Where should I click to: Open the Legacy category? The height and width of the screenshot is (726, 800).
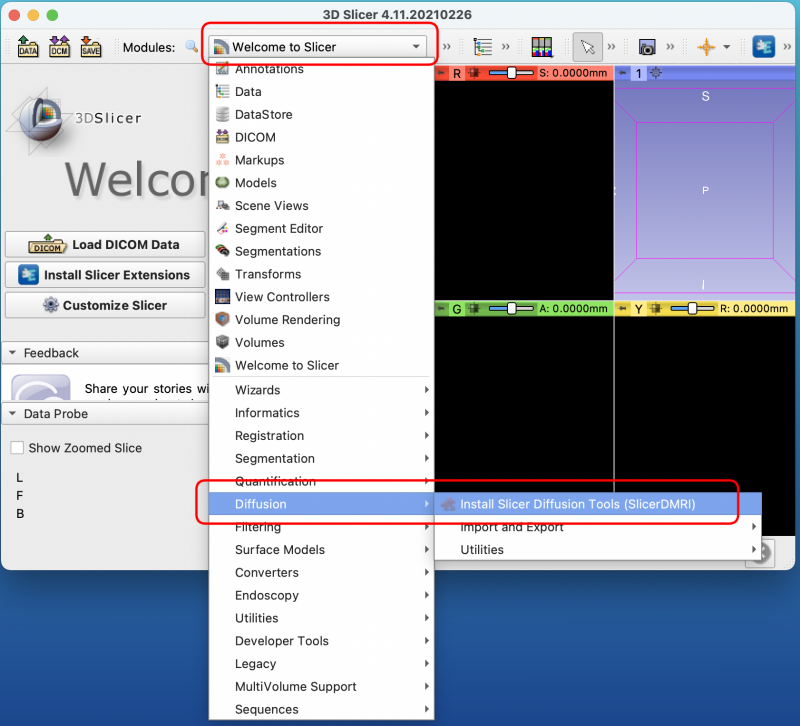pos(321,664)
